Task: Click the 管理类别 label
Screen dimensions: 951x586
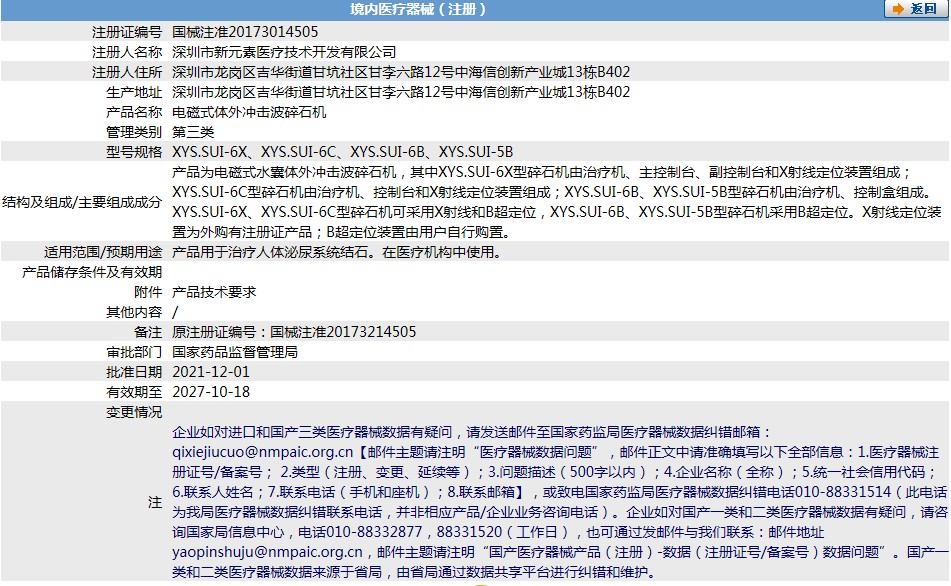Action: coord(134,132)
